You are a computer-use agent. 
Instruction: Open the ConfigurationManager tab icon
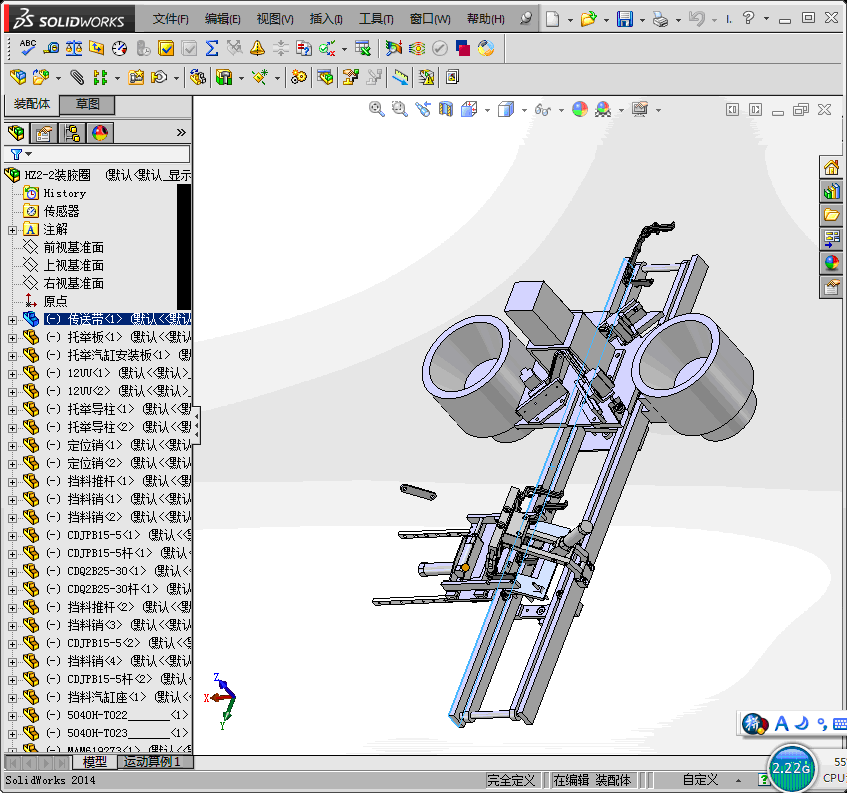tap(72, 132)
